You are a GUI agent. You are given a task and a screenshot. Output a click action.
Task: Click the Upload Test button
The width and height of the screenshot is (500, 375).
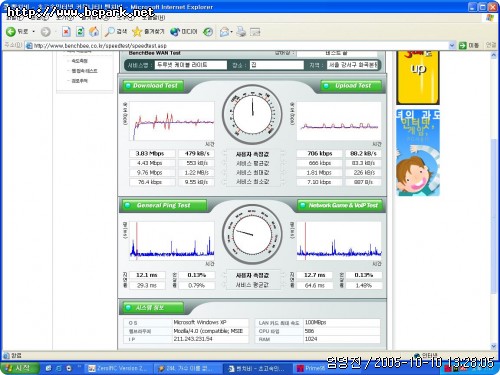(x=351, y=86)
